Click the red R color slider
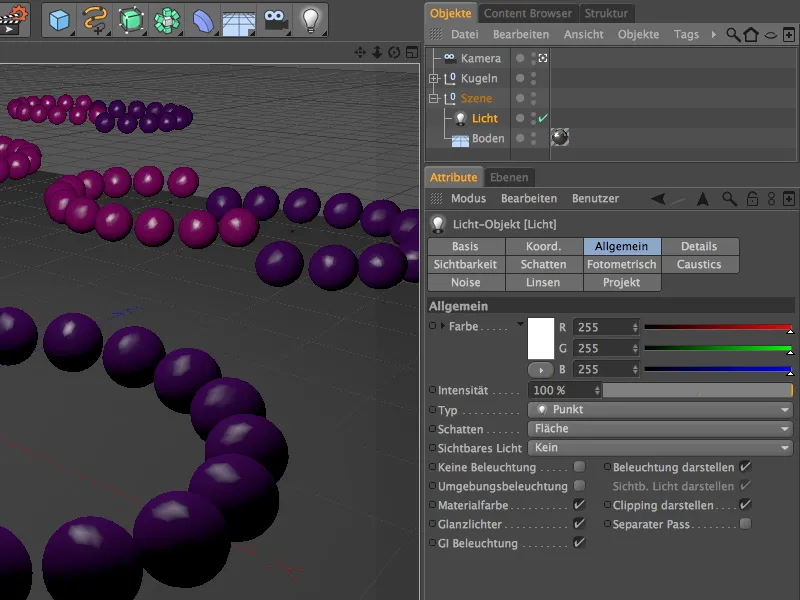Screen dimensions: 800x600 [x=718, y=327]
